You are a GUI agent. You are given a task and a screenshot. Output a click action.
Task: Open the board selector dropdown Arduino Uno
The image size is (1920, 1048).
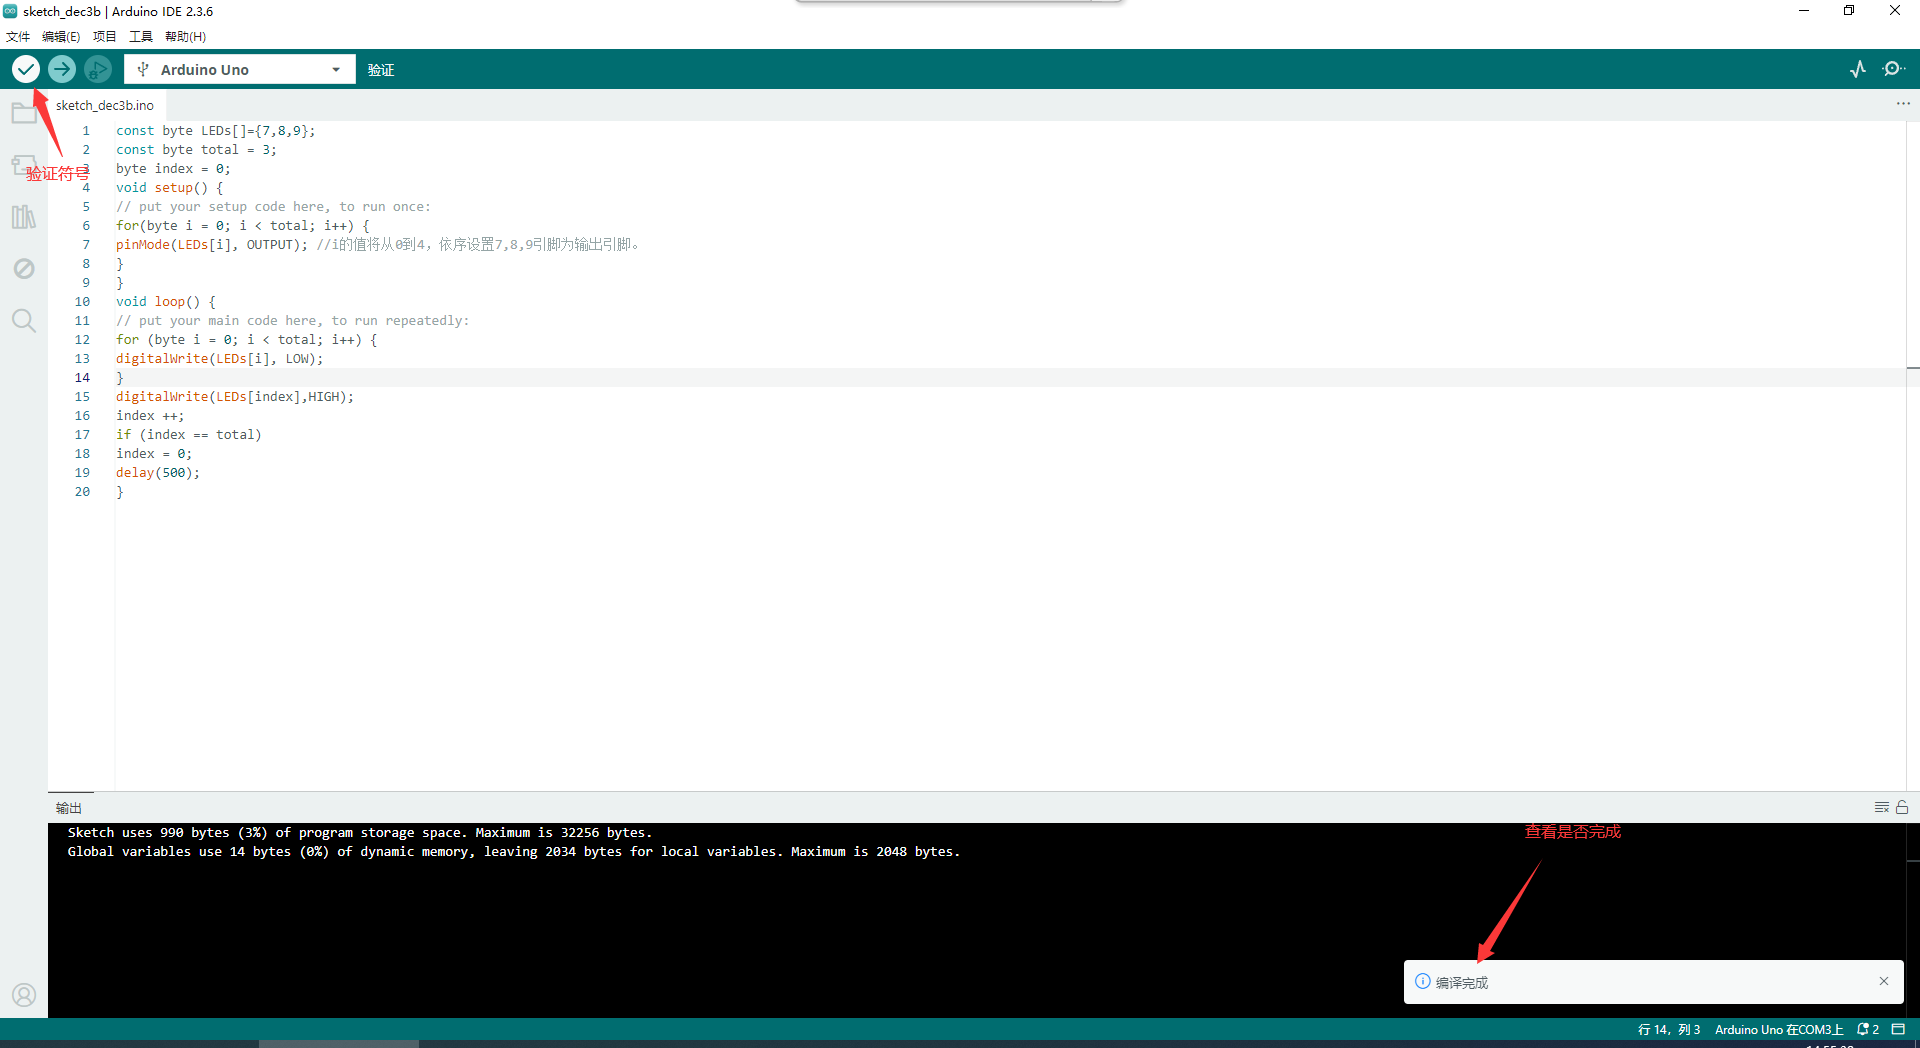pyautogui.click(x=240, y=69)
